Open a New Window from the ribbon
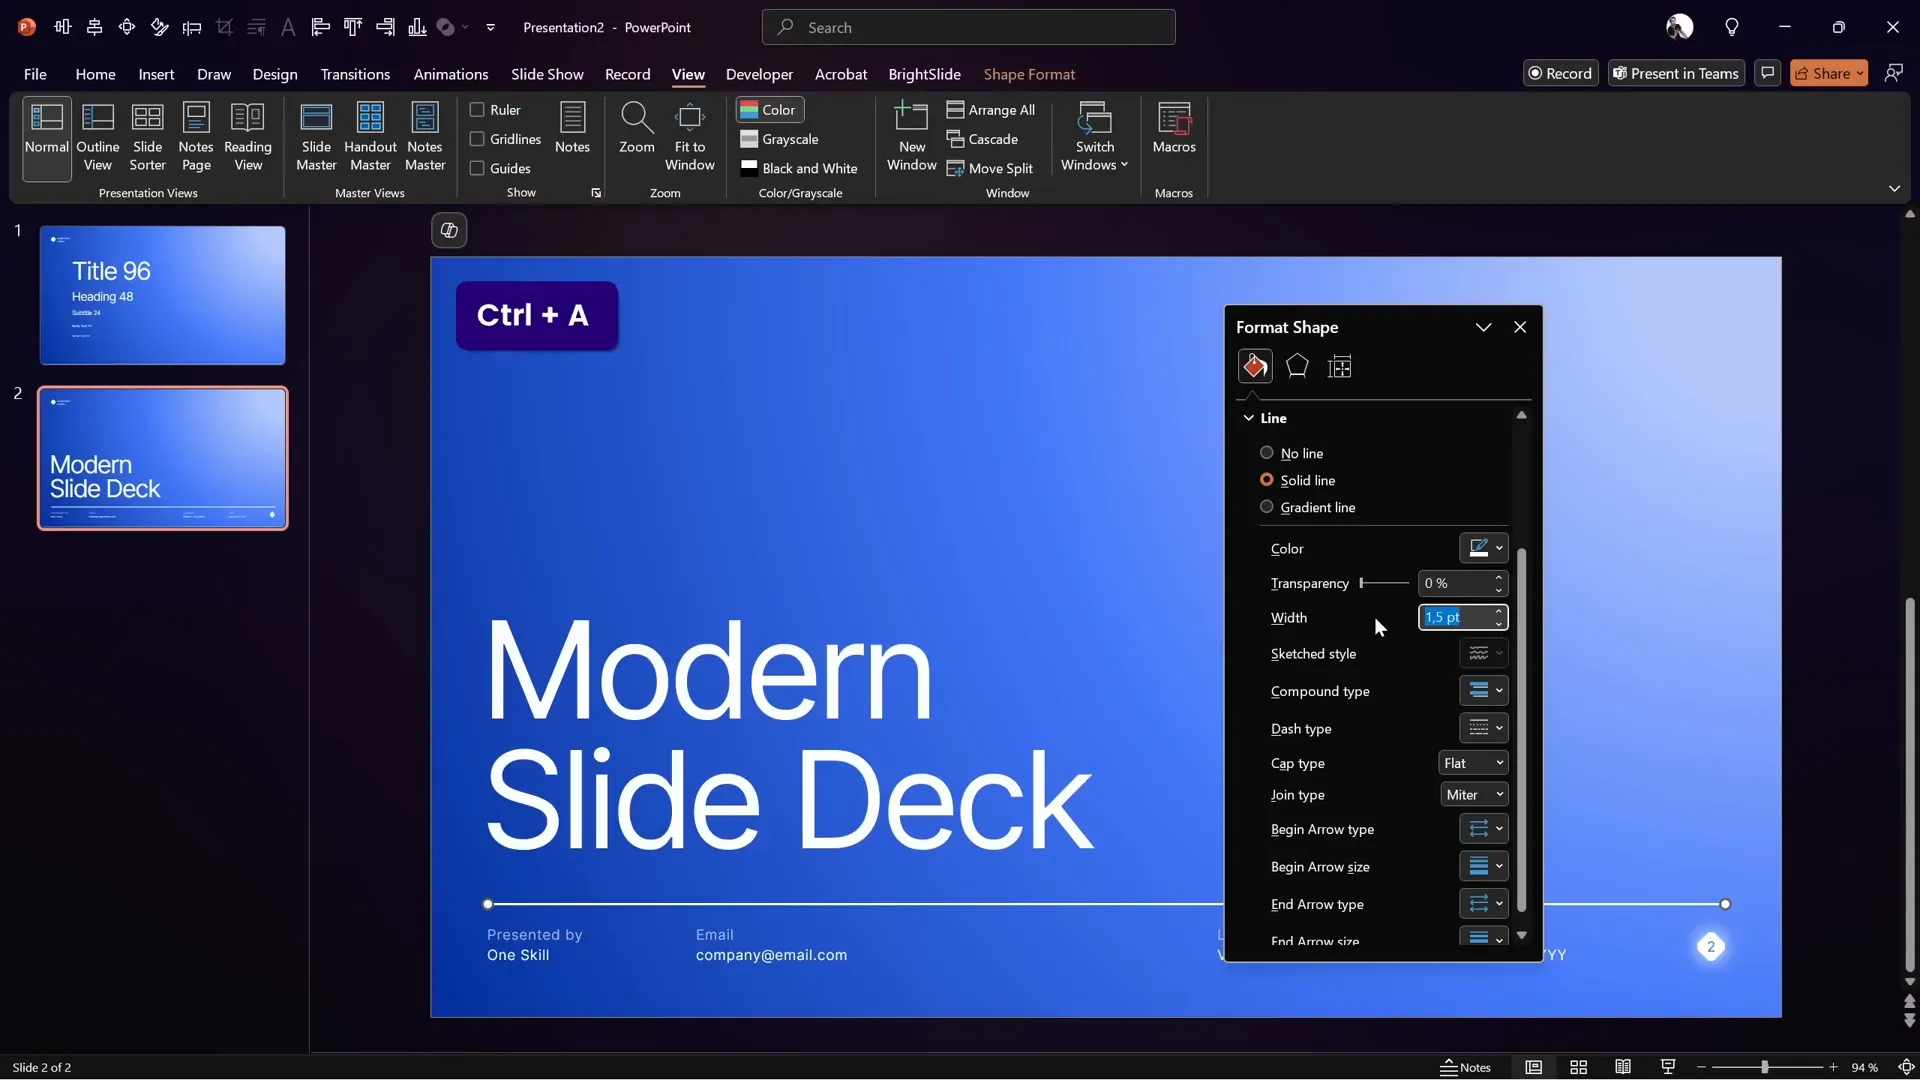Viewport: 1920px width, 1080px height. point(910,137)
